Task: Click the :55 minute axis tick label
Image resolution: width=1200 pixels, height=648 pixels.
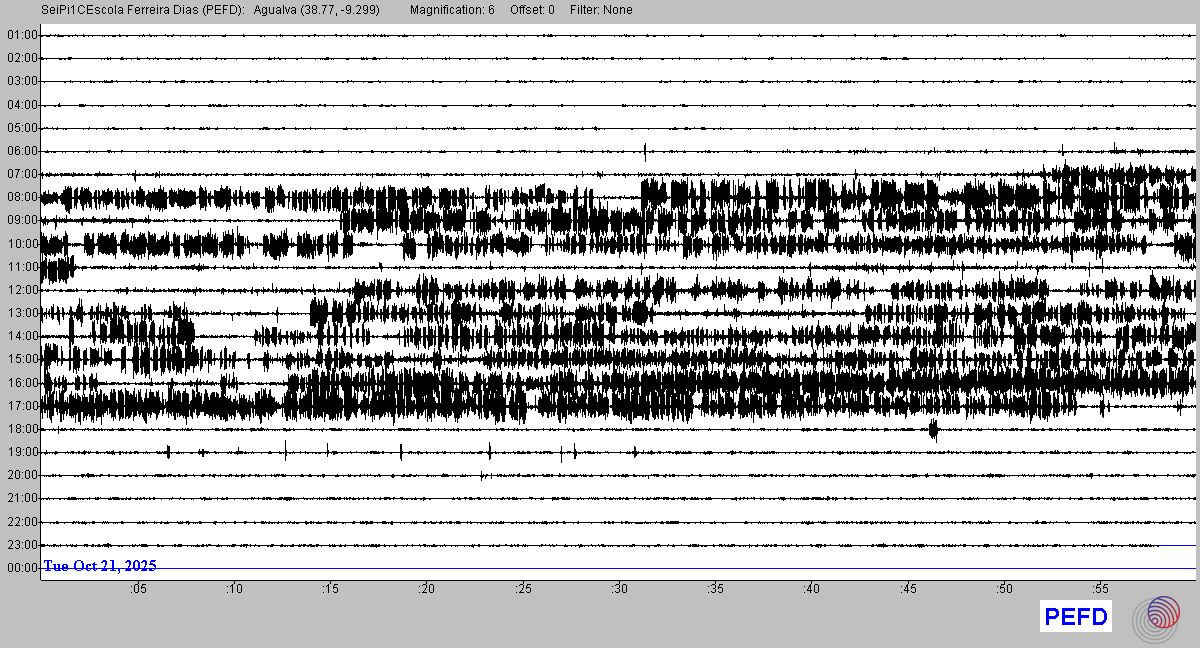Action: 1100,589
